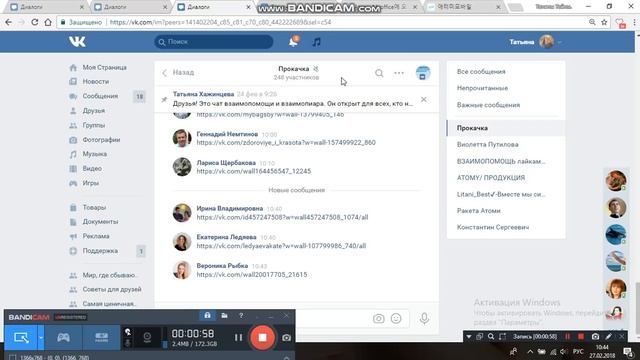The width and height of the screenshot is (640, 360).
Task: Open Друзья in the left menu
Action: point(93,111)
